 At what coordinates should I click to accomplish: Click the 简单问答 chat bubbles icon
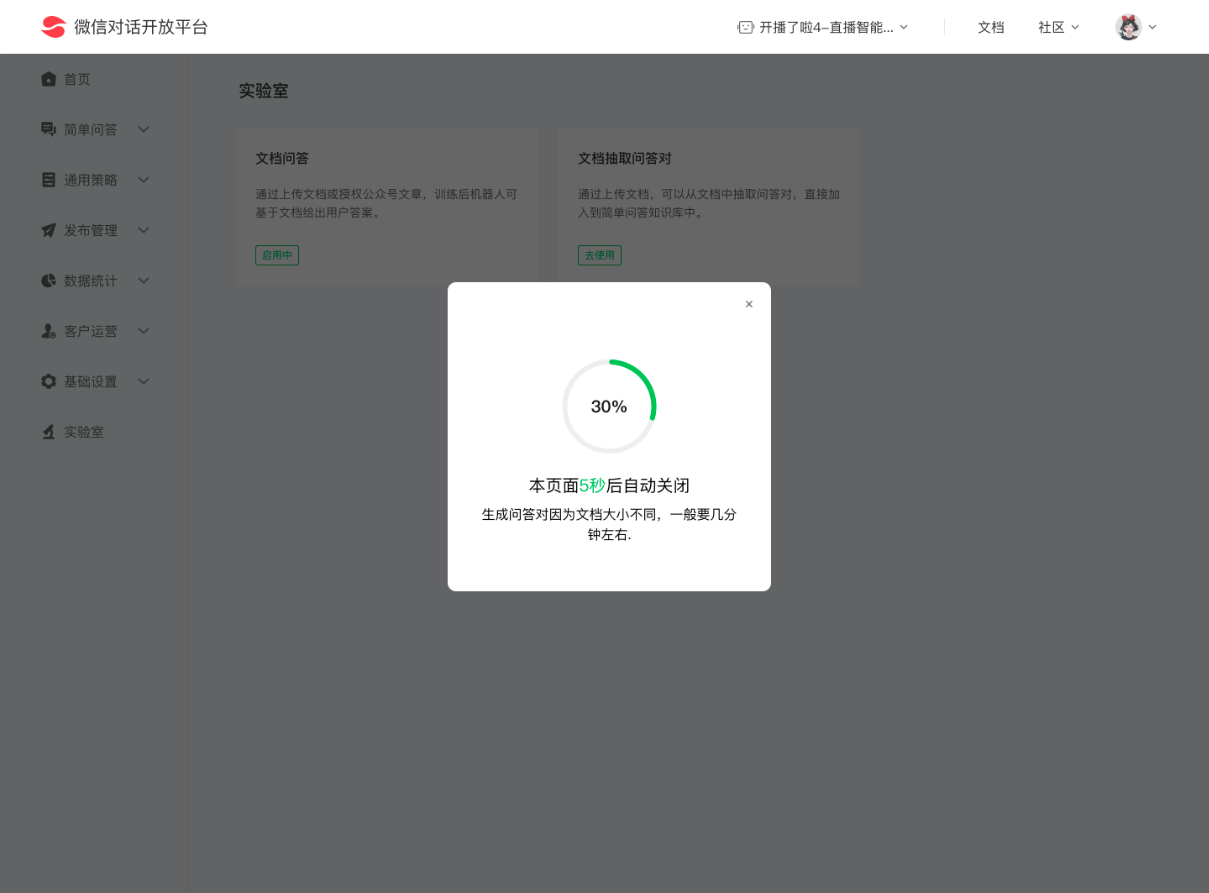pyautogui.click(x=48, y=129)
